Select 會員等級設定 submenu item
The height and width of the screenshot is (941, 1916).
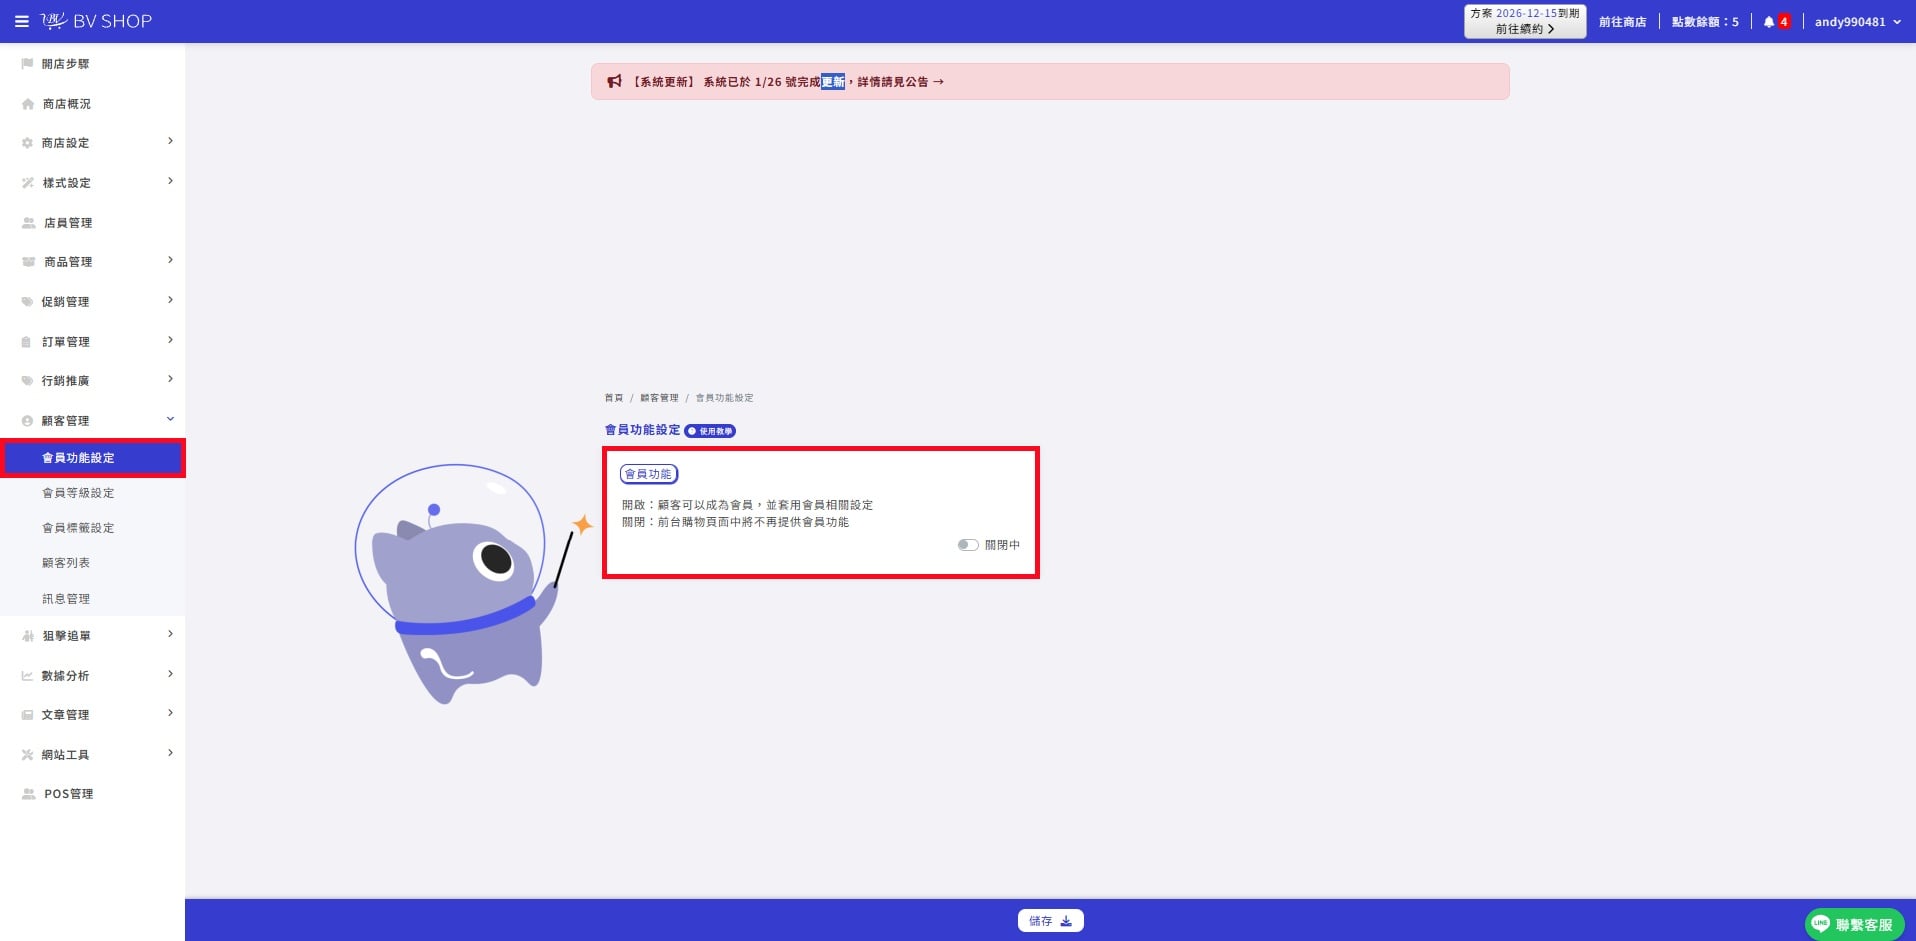(x=78, y=493)
